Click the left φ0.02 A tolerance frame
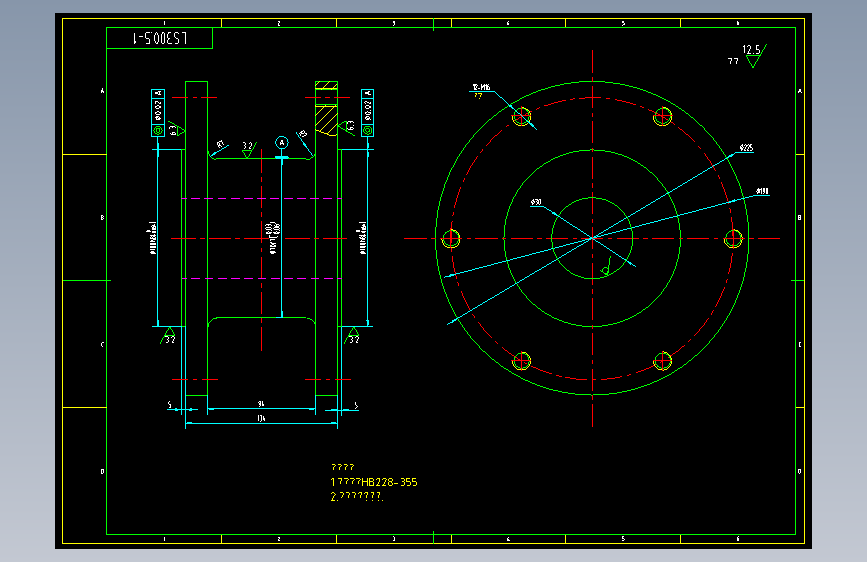The width and height of the screenshot is (867, 562). pyautogui.click(x=158, y=113)
